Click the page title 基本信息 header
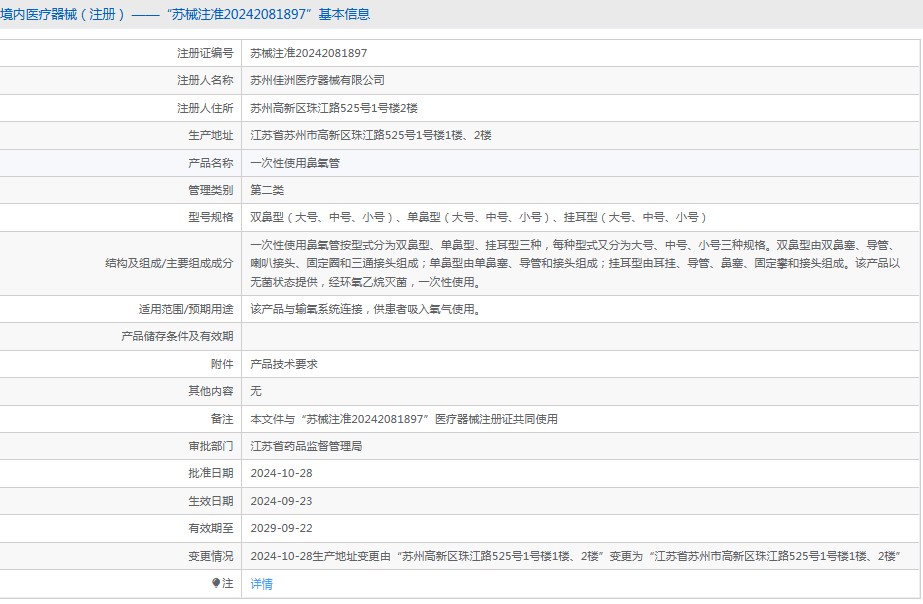 (185, 14)
